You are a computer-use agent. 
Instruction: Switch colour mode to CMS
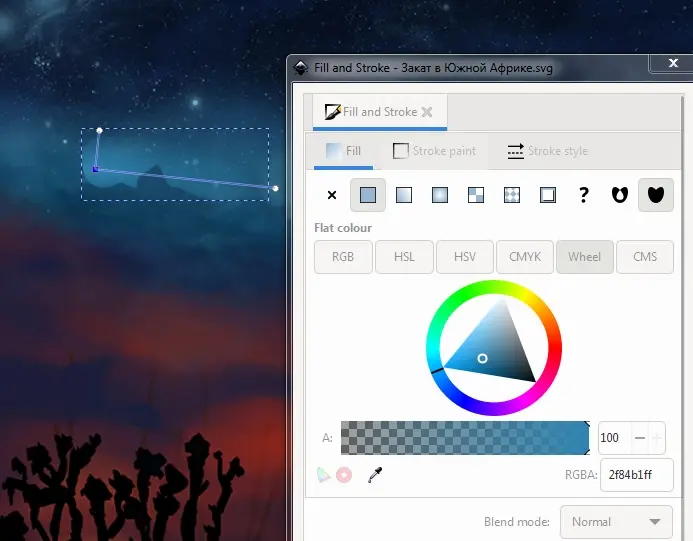pos(645,257)
